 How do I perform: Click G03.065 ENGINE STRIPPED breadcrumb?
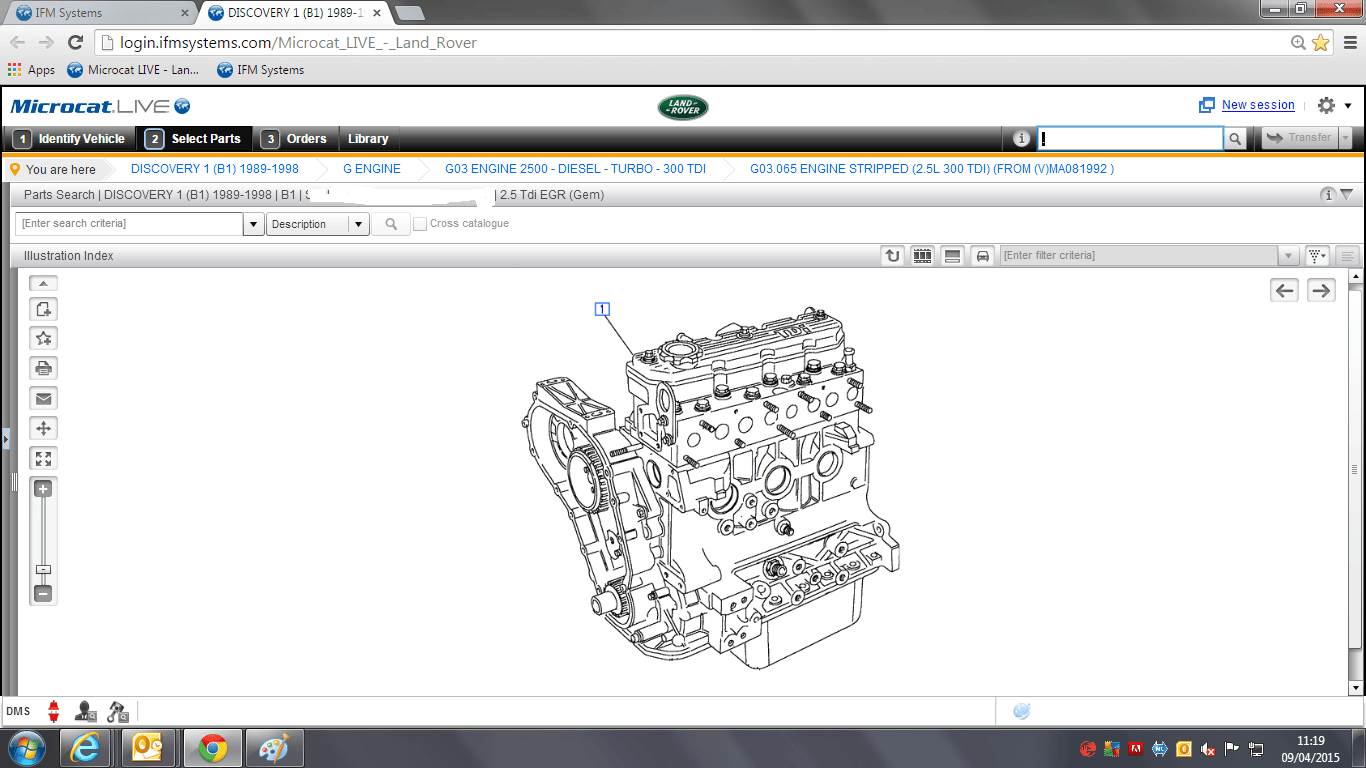click(x=932, y=169)
